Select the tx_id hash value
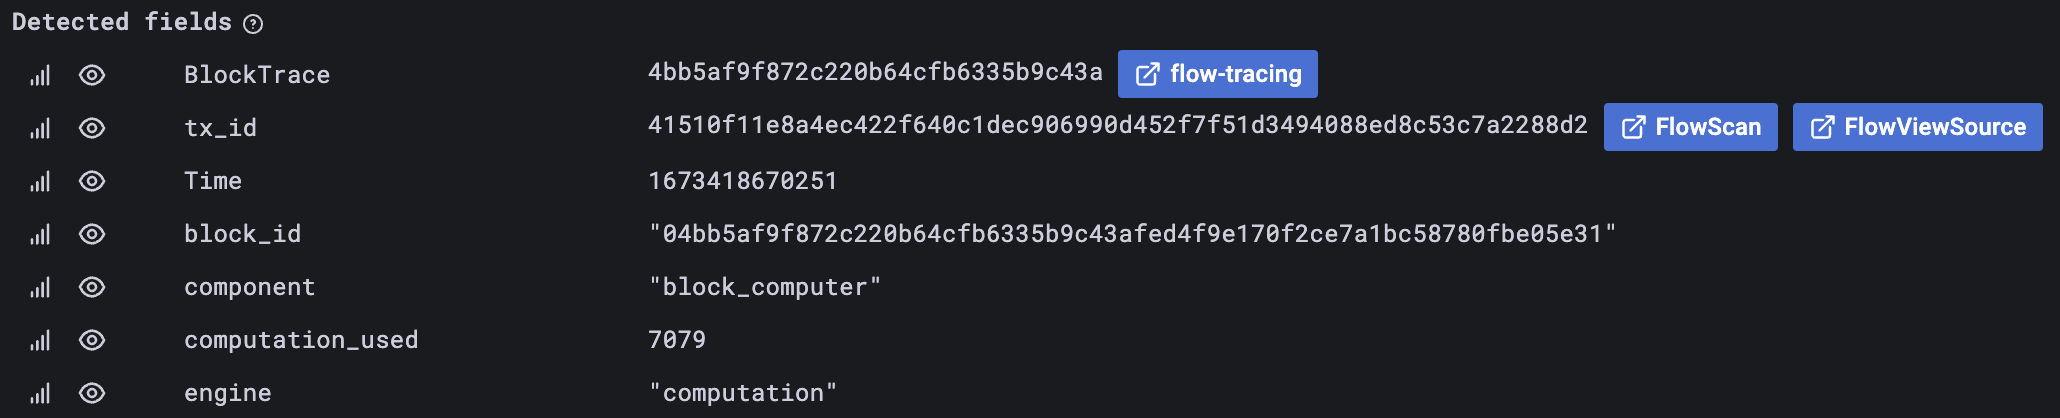Screen dimensions: 2060x418 point(1117,126)
